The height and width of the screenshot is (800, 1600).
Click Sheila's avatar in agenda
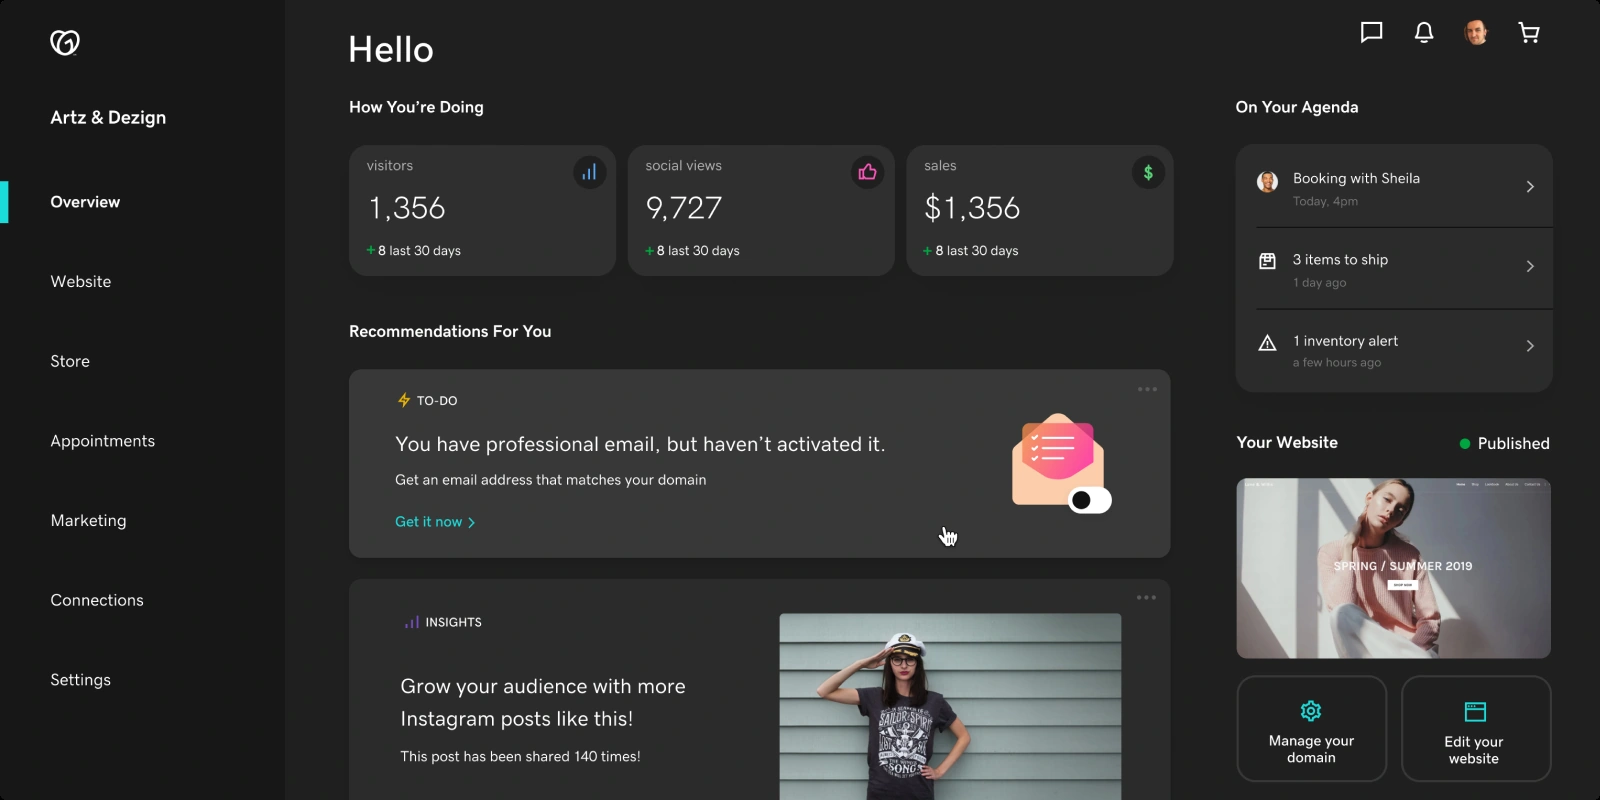pyautogui.click(x=1267, y=182)
